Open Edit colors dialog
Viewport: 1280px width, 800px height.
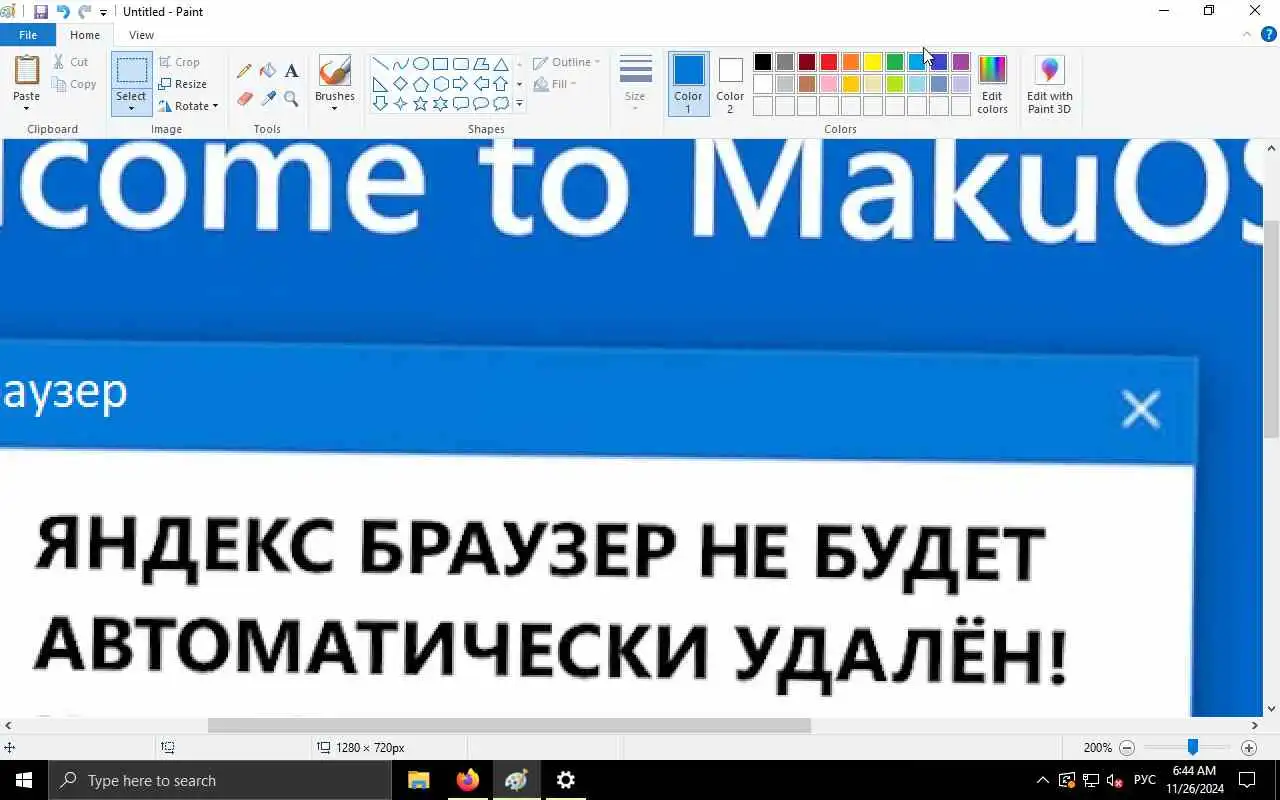pos(992,83)
